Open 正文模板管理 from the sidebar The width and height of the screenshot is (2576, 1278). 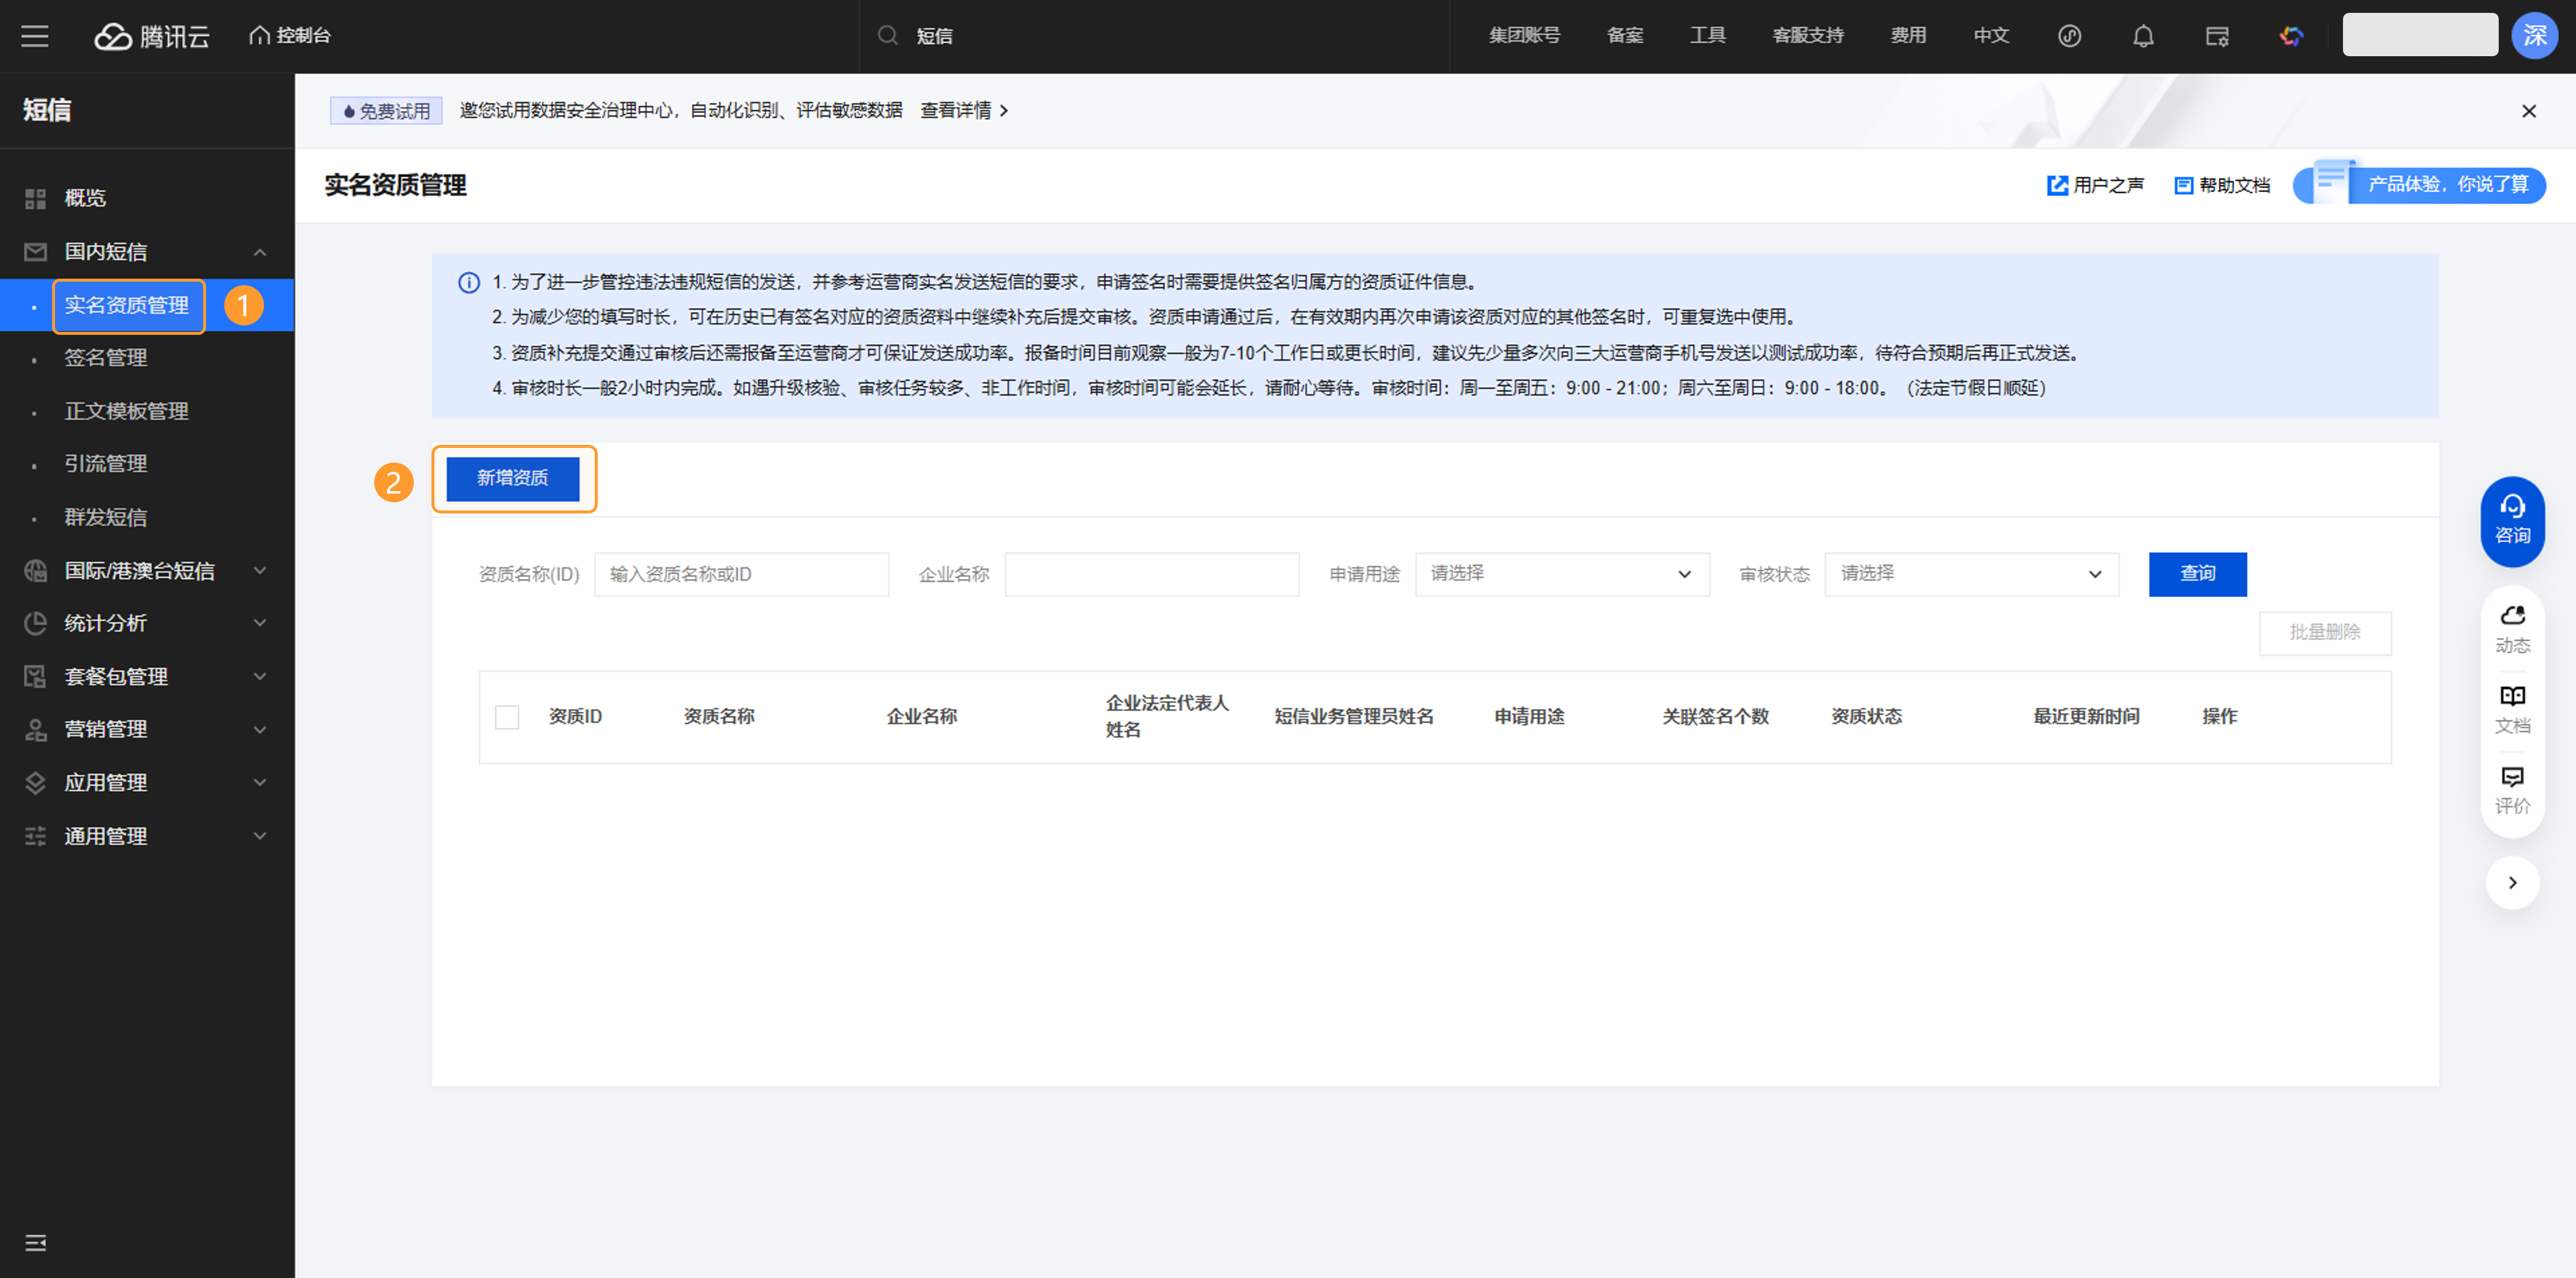pos(127,411)
